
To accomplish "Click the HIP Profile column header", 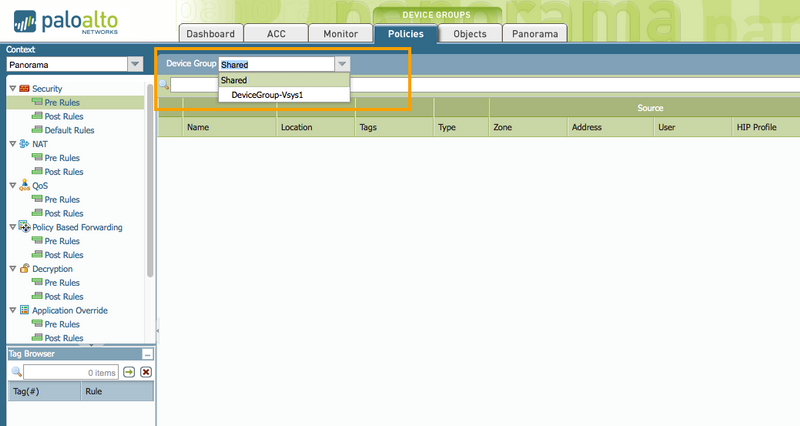I will click(766, 127).
